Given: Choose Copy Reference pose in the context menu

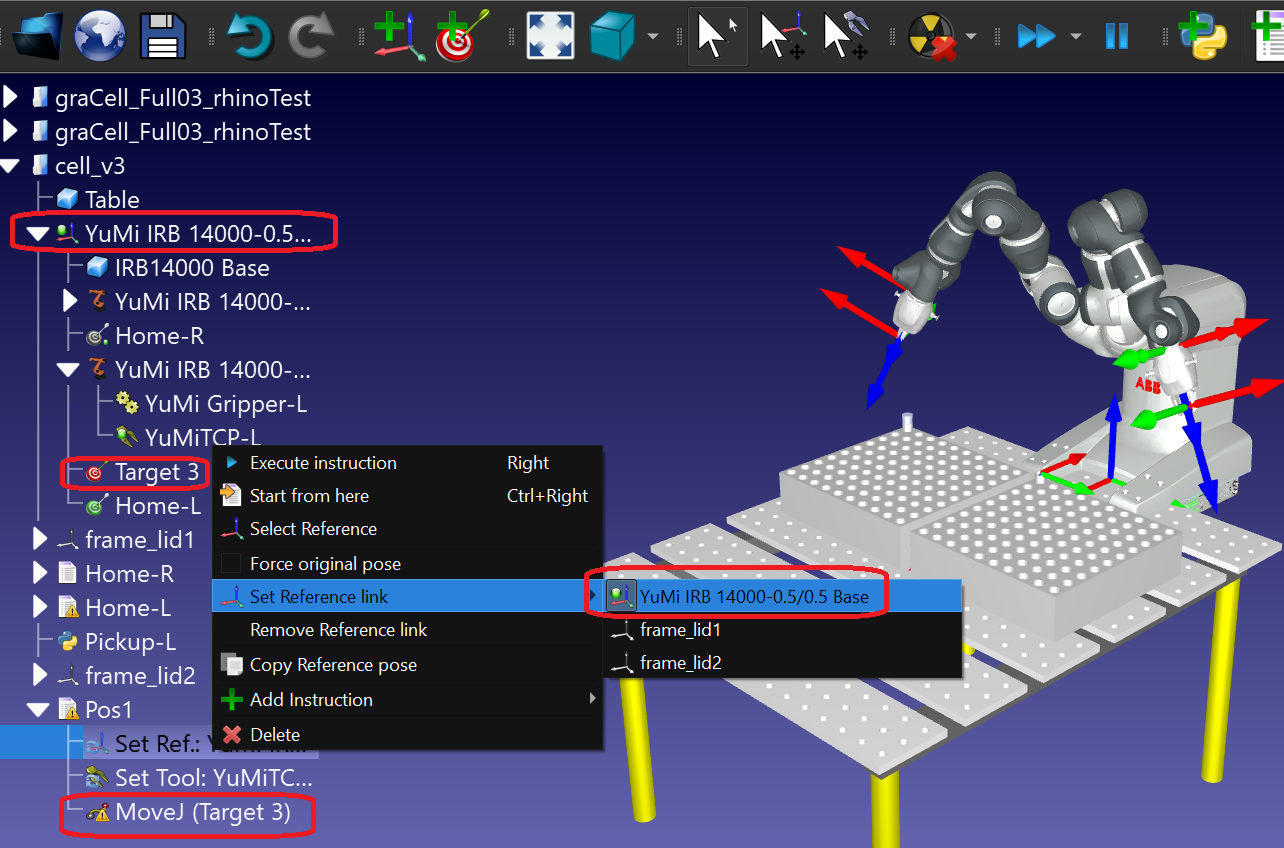Looking at the screenshot, I should point(333,665).
